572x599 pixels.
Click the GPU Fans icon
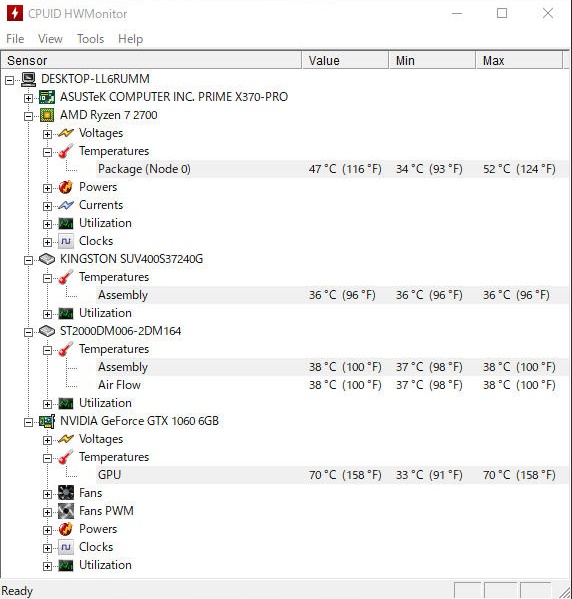[x=66, y=493]
